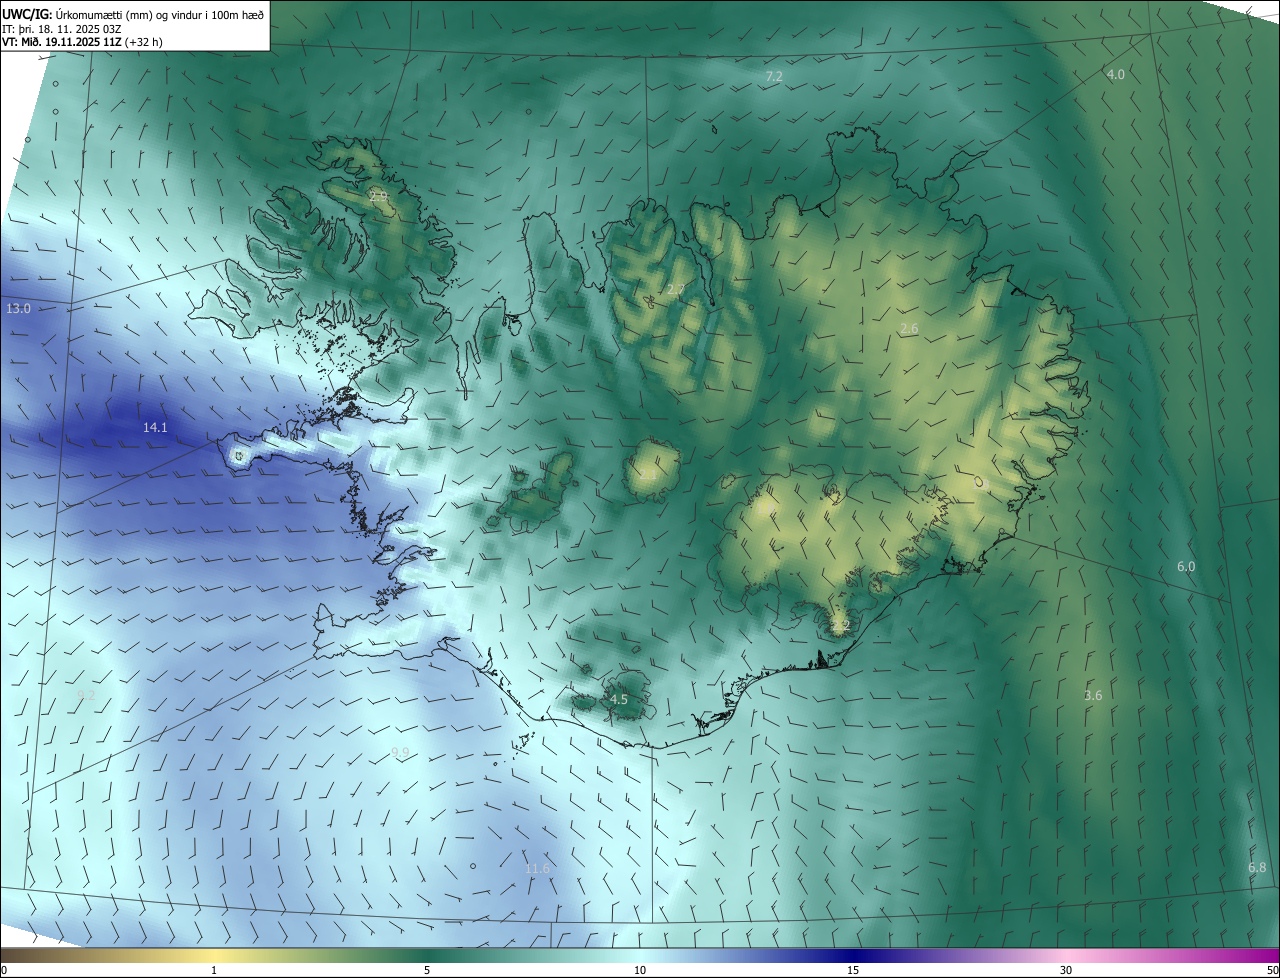Click the 4.0 value label in the northeast
Screen dimensions: 1280x978
coord(1115,74)
